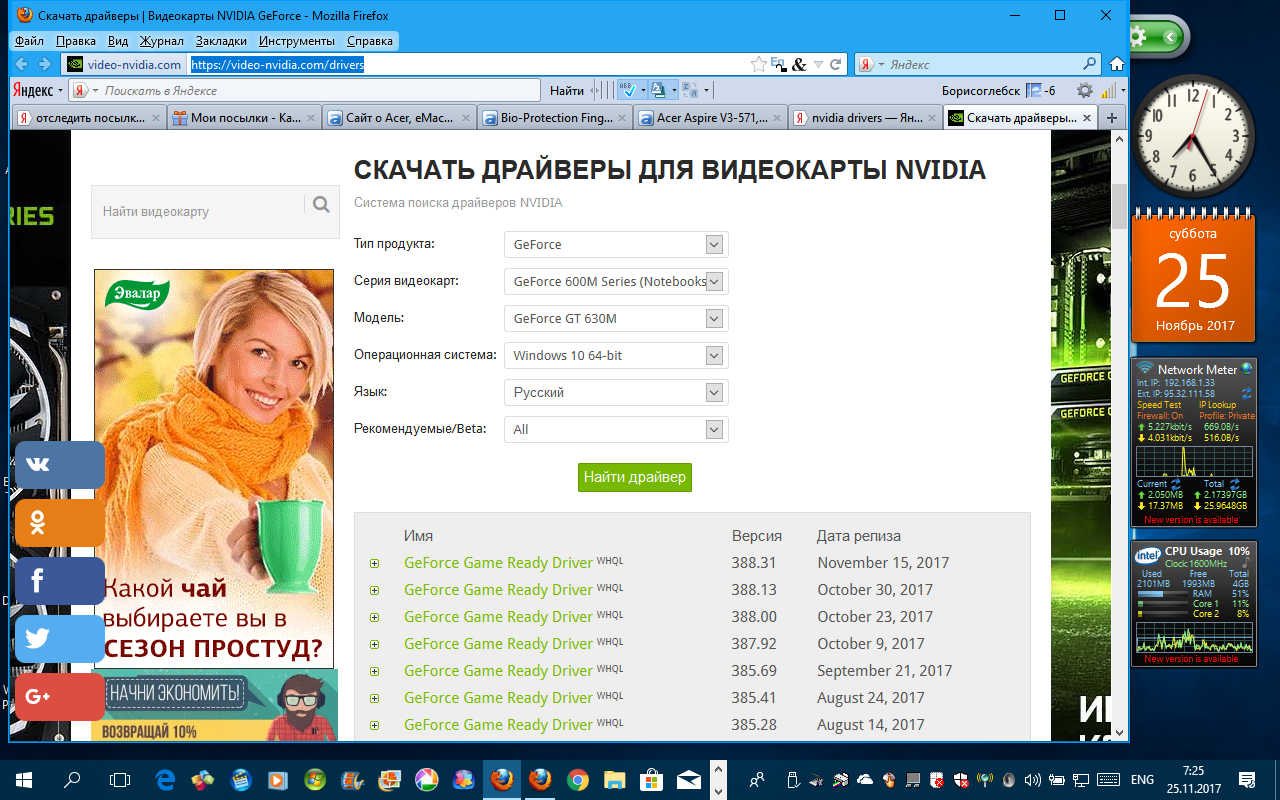Share the page on Facebook

[60, 581]
